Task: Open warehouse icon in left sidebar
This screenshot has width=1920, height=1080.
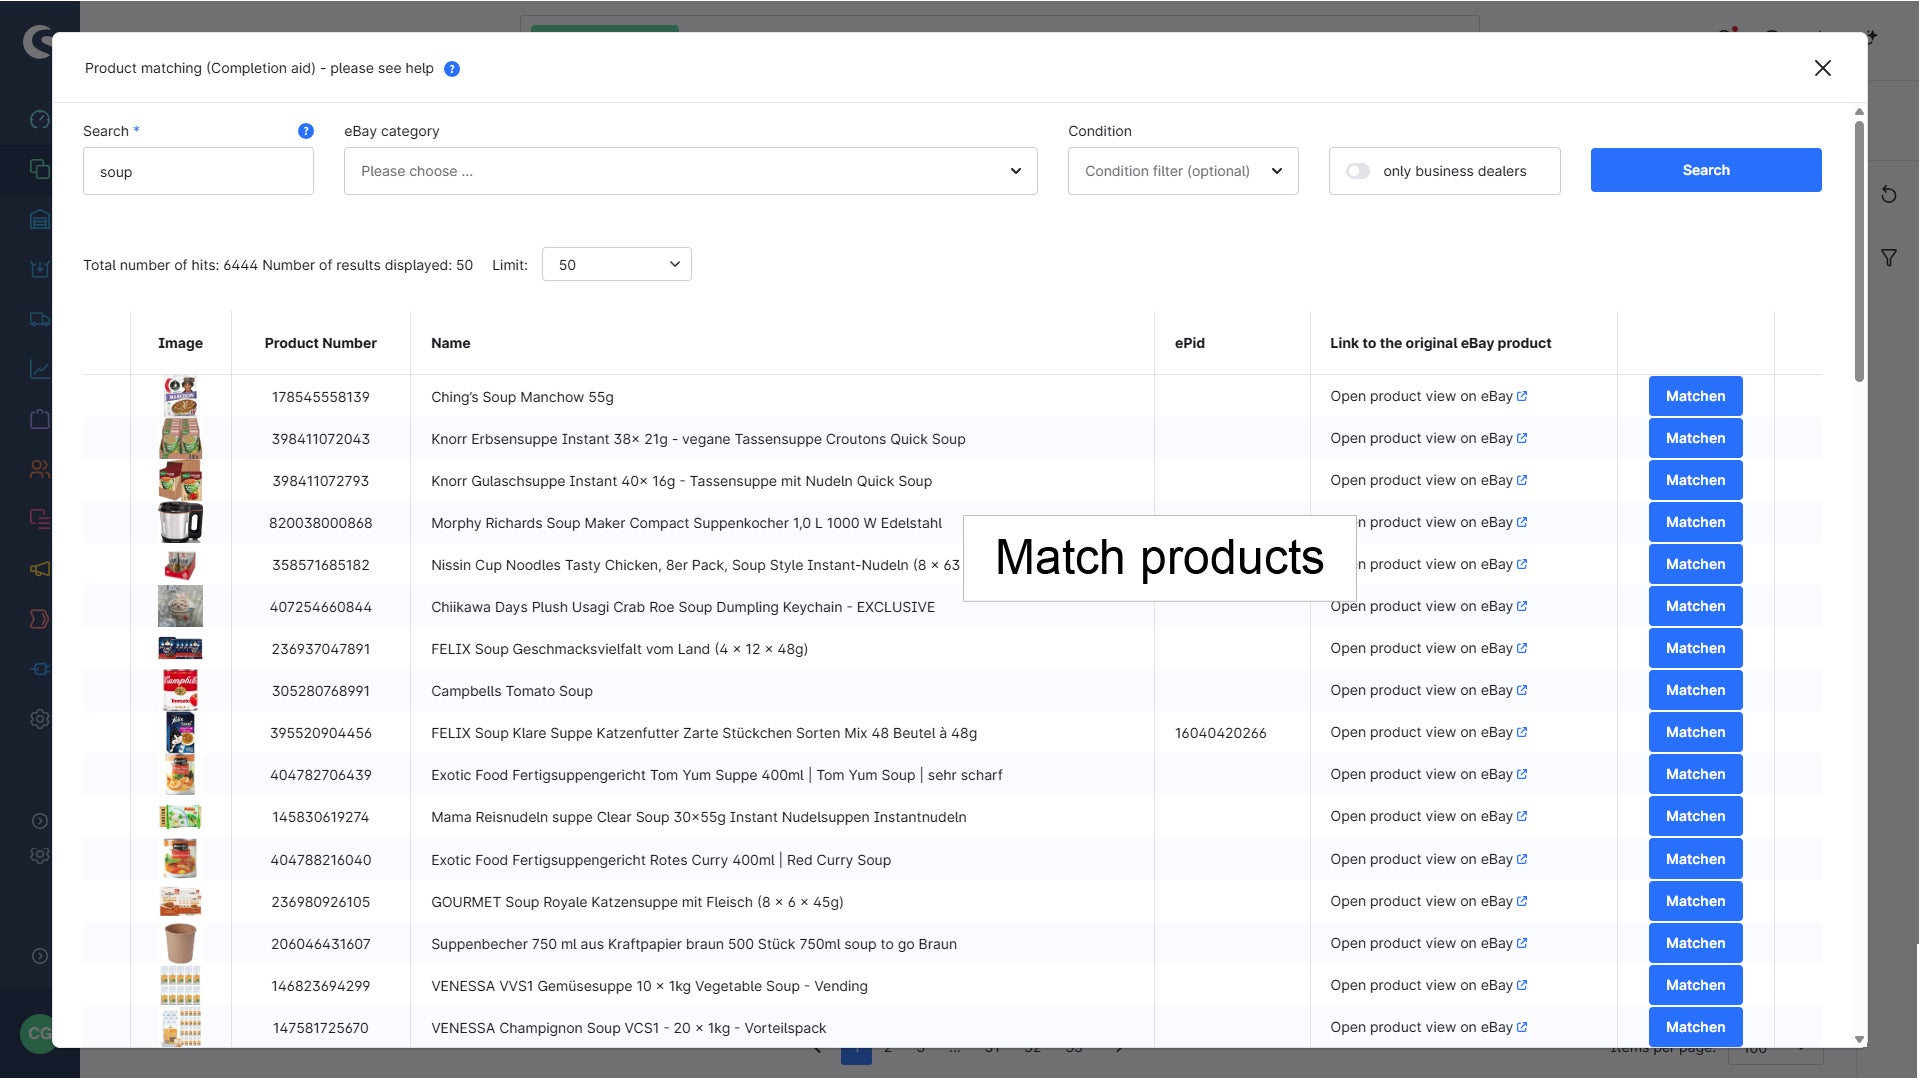Action: coord(39,219)
